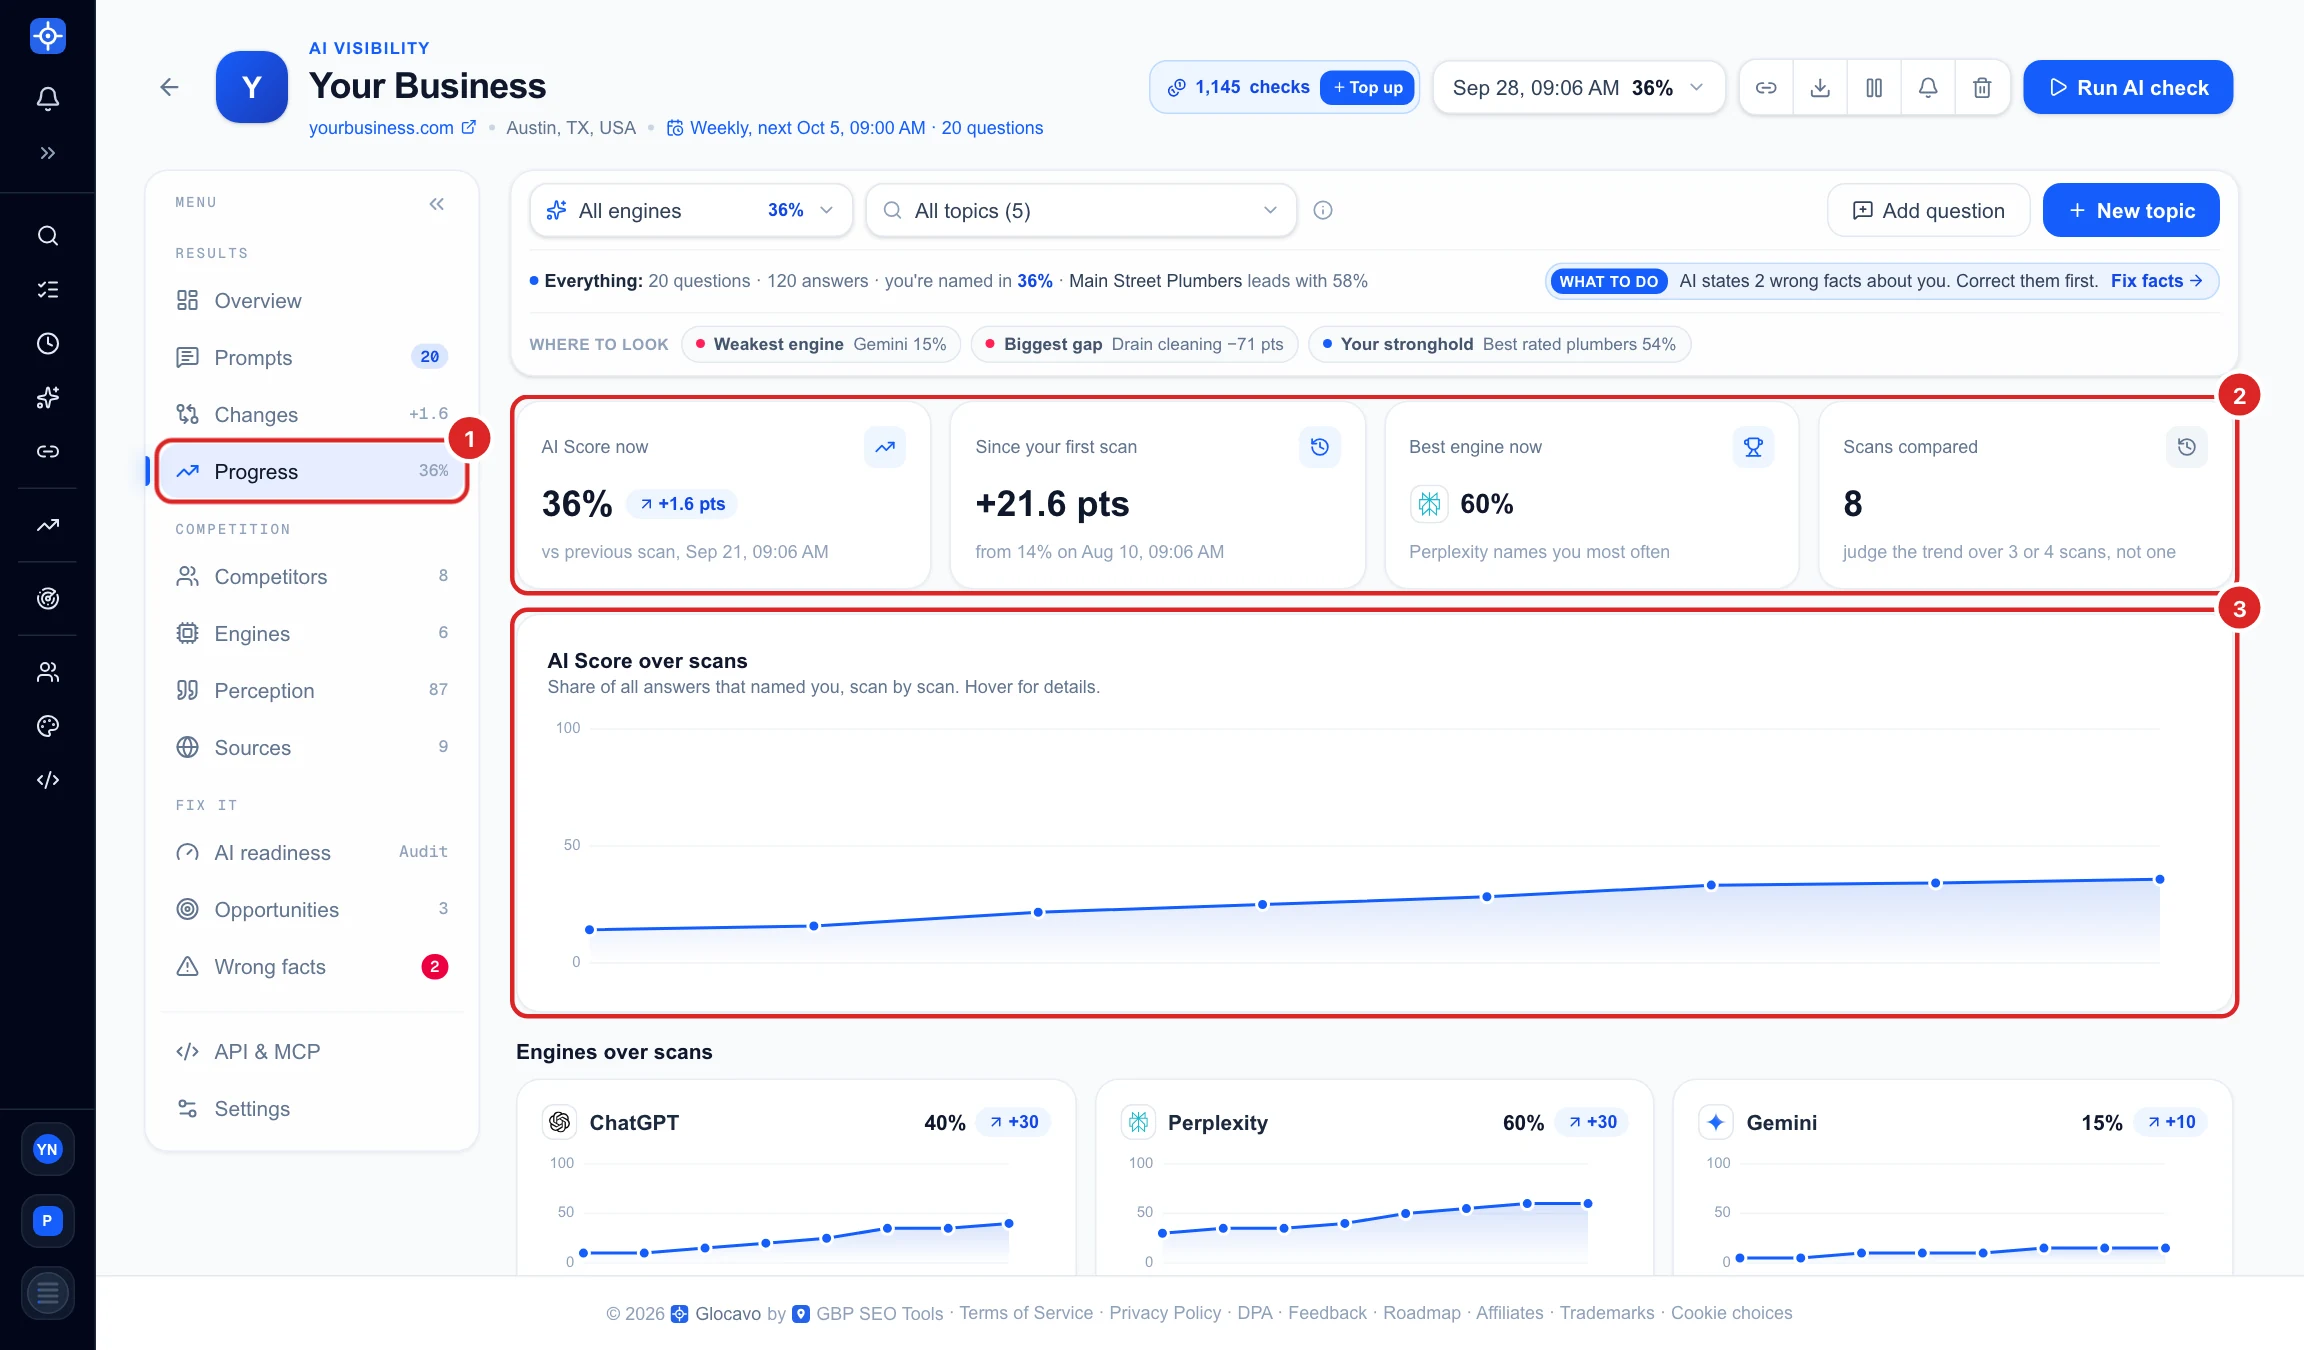The height and width of the screenshot is (1350, 2304).
Task: Select Changes in the menu
Action: [312, 415]
